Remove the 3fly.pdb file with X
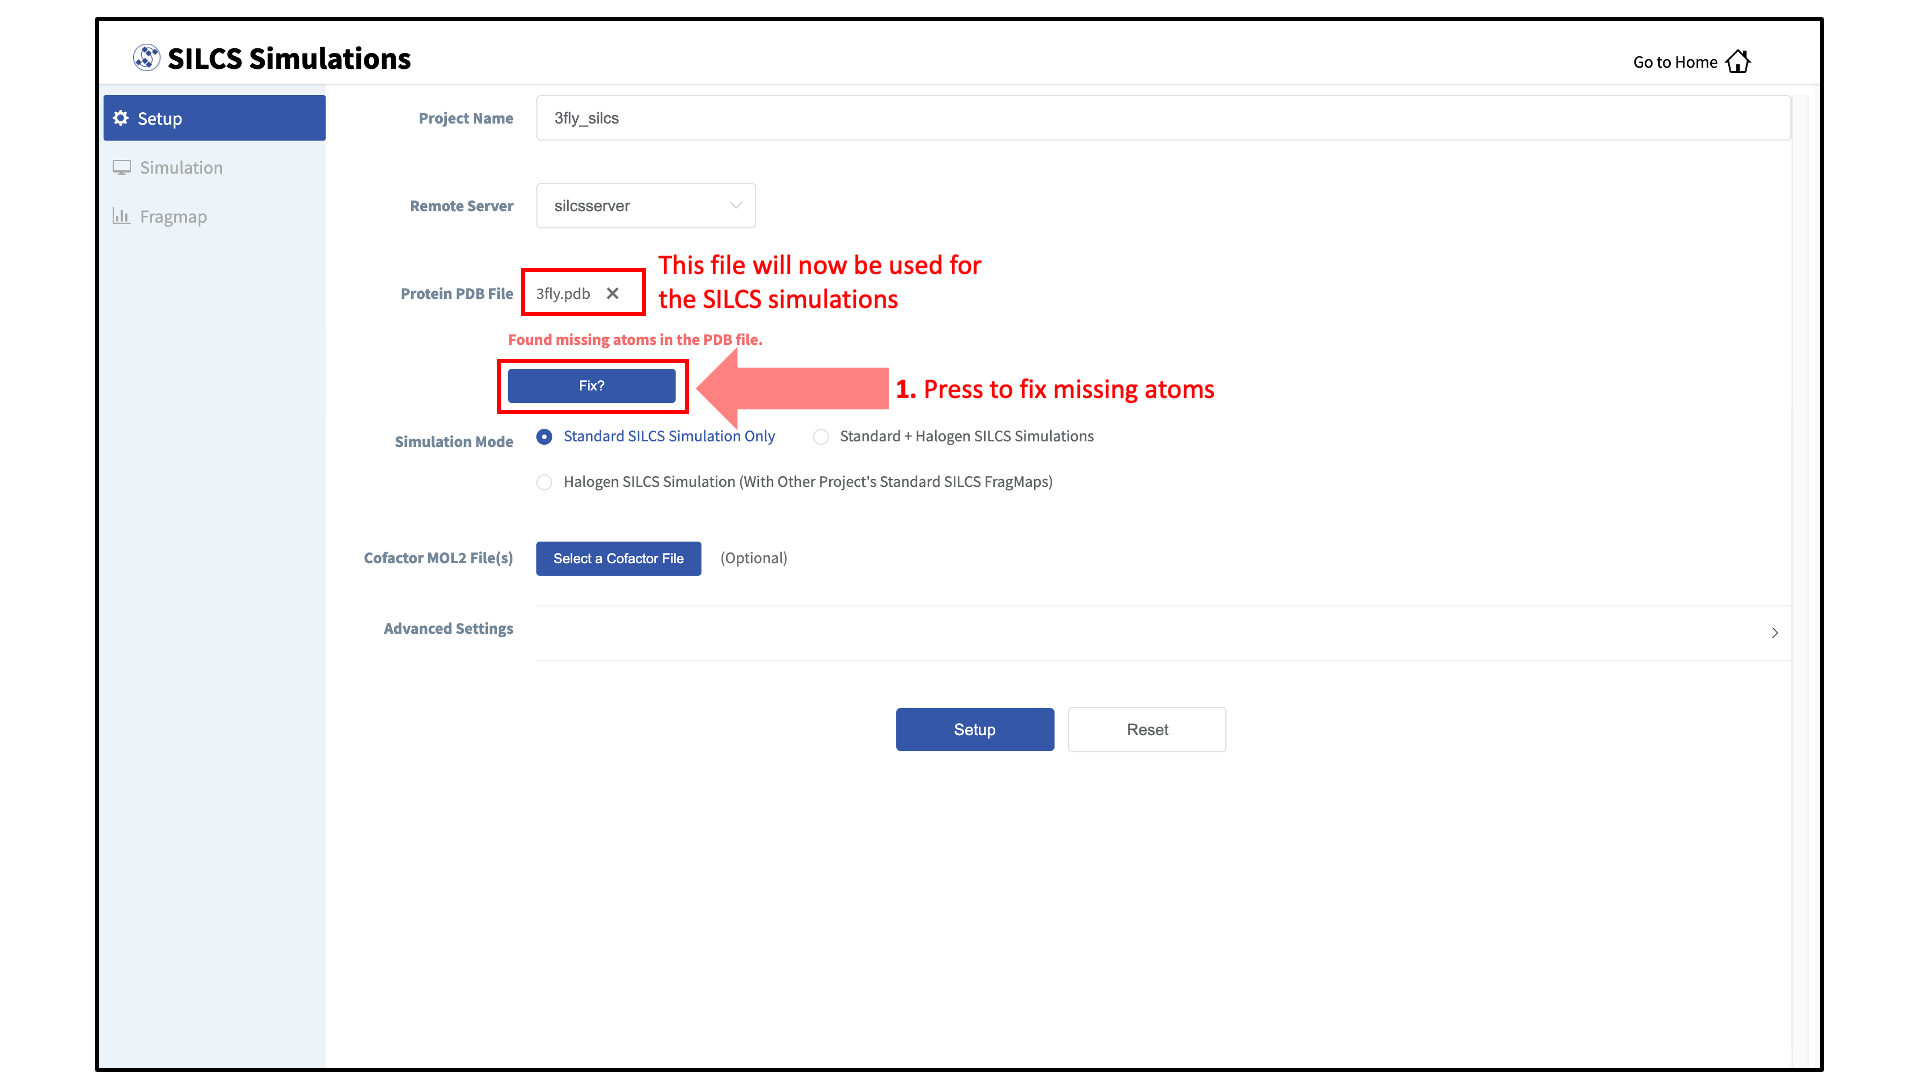 pos(613,293)
